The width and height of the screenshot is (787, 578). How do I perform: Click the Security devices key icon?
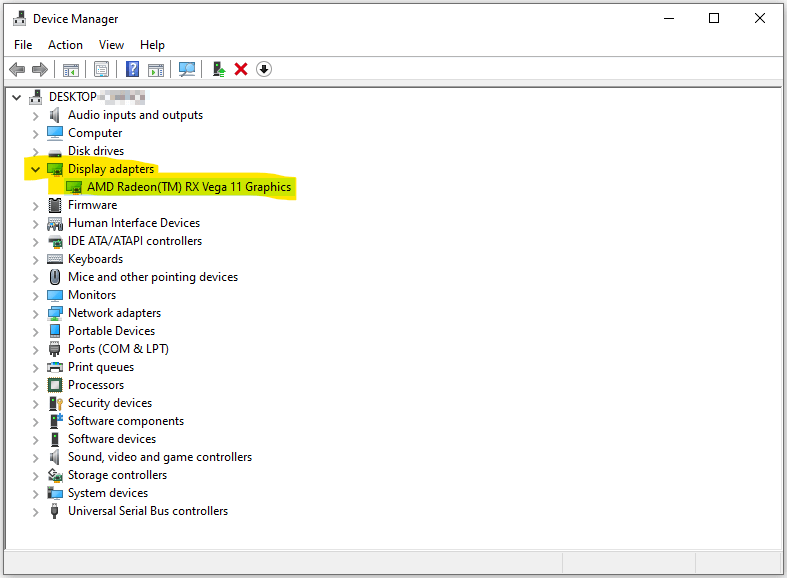click(x=55, y=403)
